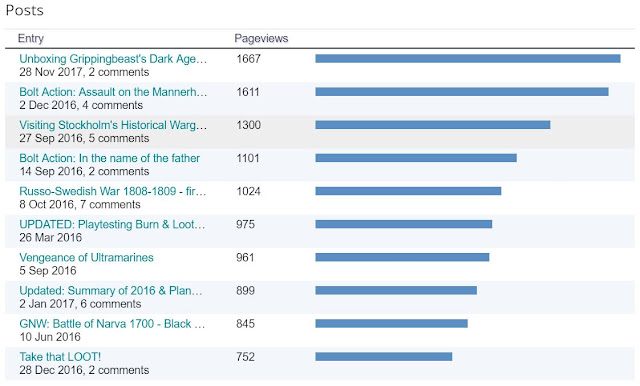Click the pageview bar for 961 views
The width and height of the screenshot is (640, 386).
[402, 257]
